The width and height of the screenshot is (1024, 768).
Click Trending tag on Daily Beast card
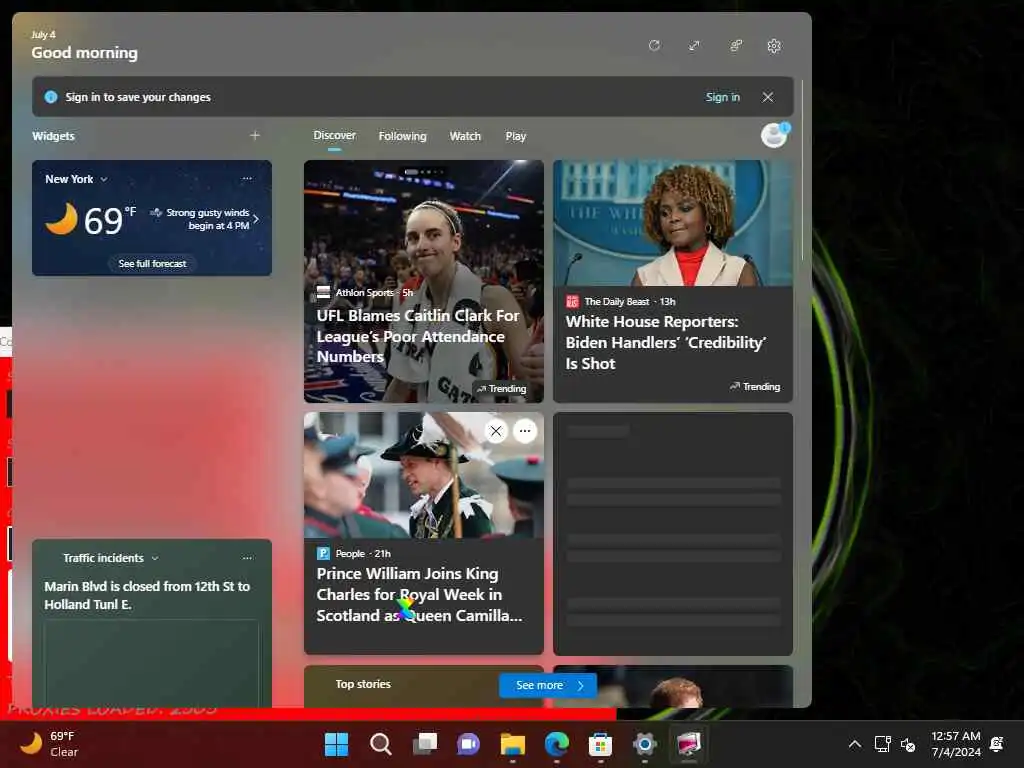pos(755,387)
